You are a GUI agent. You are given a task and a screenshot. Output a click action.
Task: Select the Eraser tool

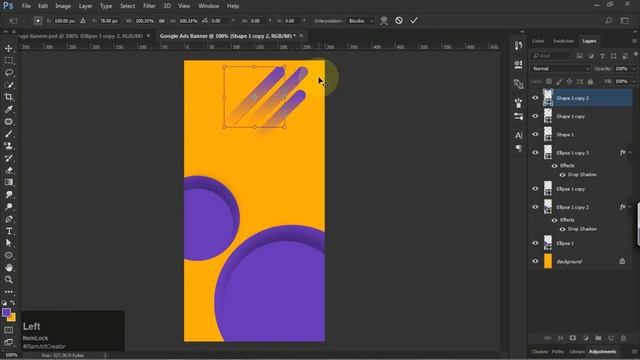click(9, 170)
